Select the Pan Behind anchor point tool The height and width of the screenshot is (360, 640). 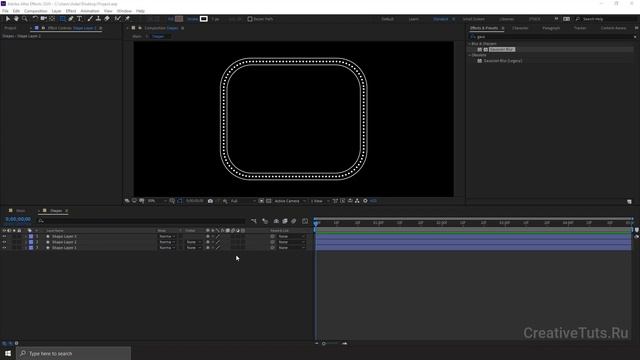[x=52, y=19]
